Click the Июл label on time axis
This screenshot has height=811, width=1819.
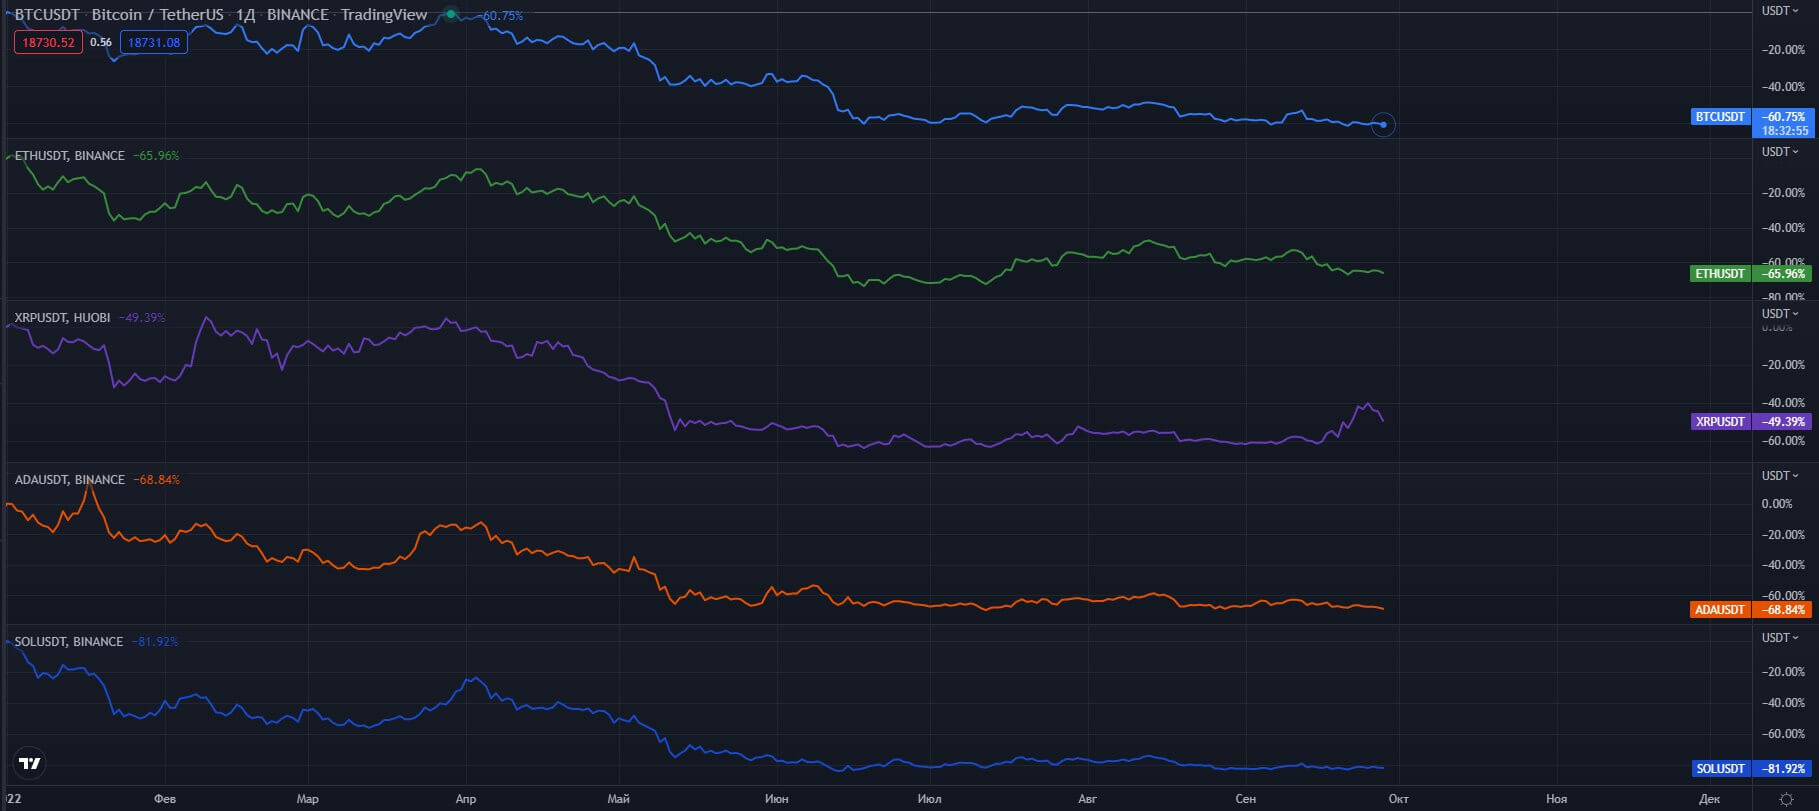(929, 799)
